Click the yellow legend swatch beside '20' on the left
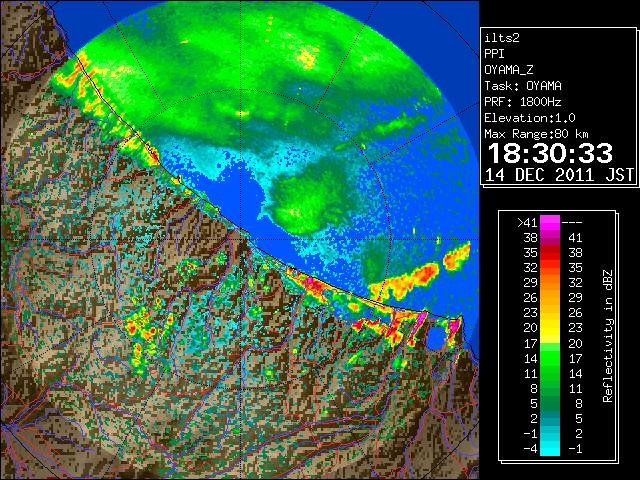Screen dimensions: 640x480 (x=550, y=328)
